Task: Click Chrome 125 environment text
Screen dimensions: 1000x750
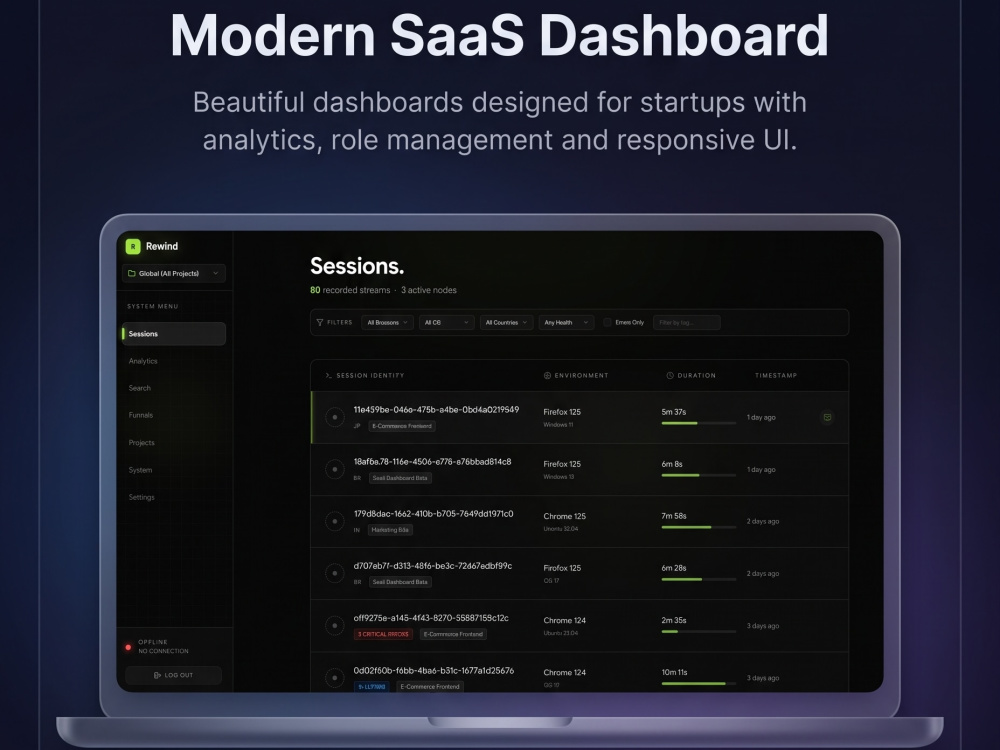Action: pyautogui.click(x=564, y=517)
